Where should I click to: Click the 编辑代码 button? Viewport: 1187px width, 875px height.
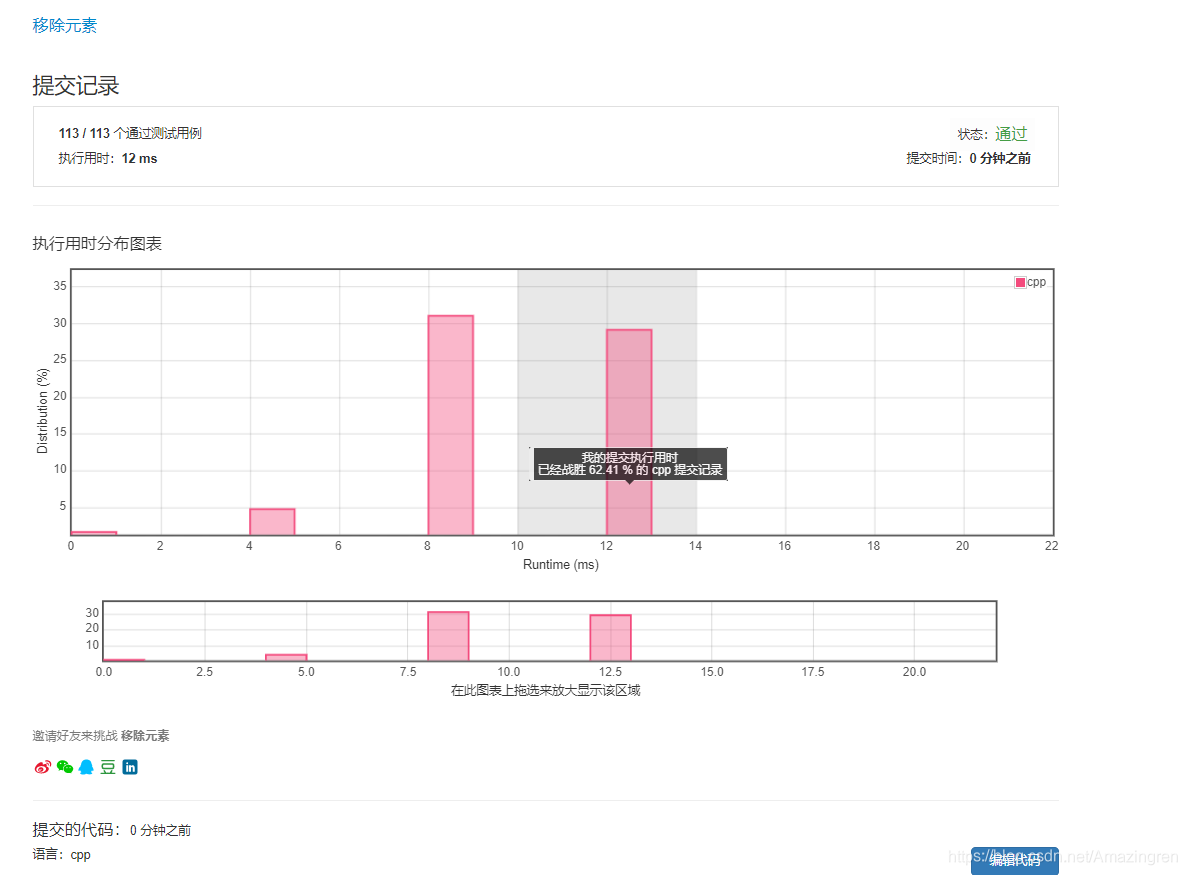pos(1014,860)
